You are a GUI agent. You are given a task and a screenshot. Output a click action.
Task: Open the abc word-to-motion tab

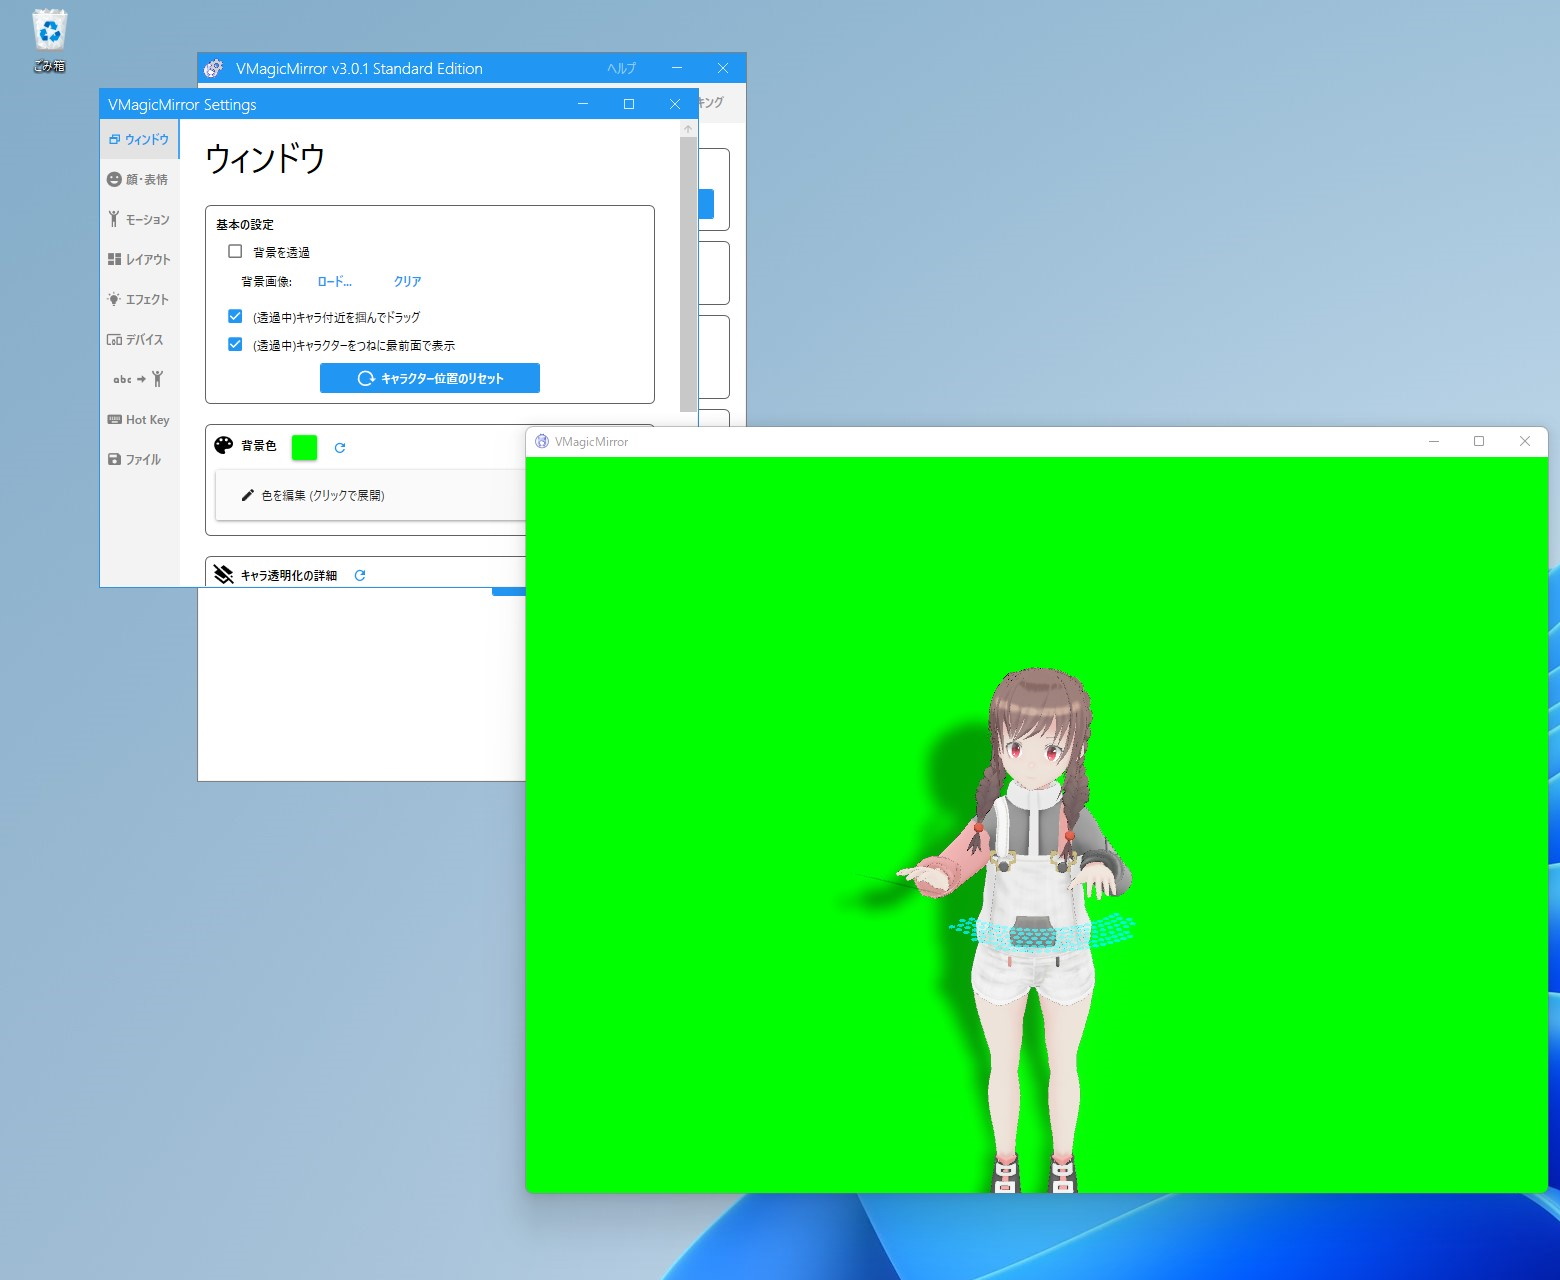click(x=139, y=379)
